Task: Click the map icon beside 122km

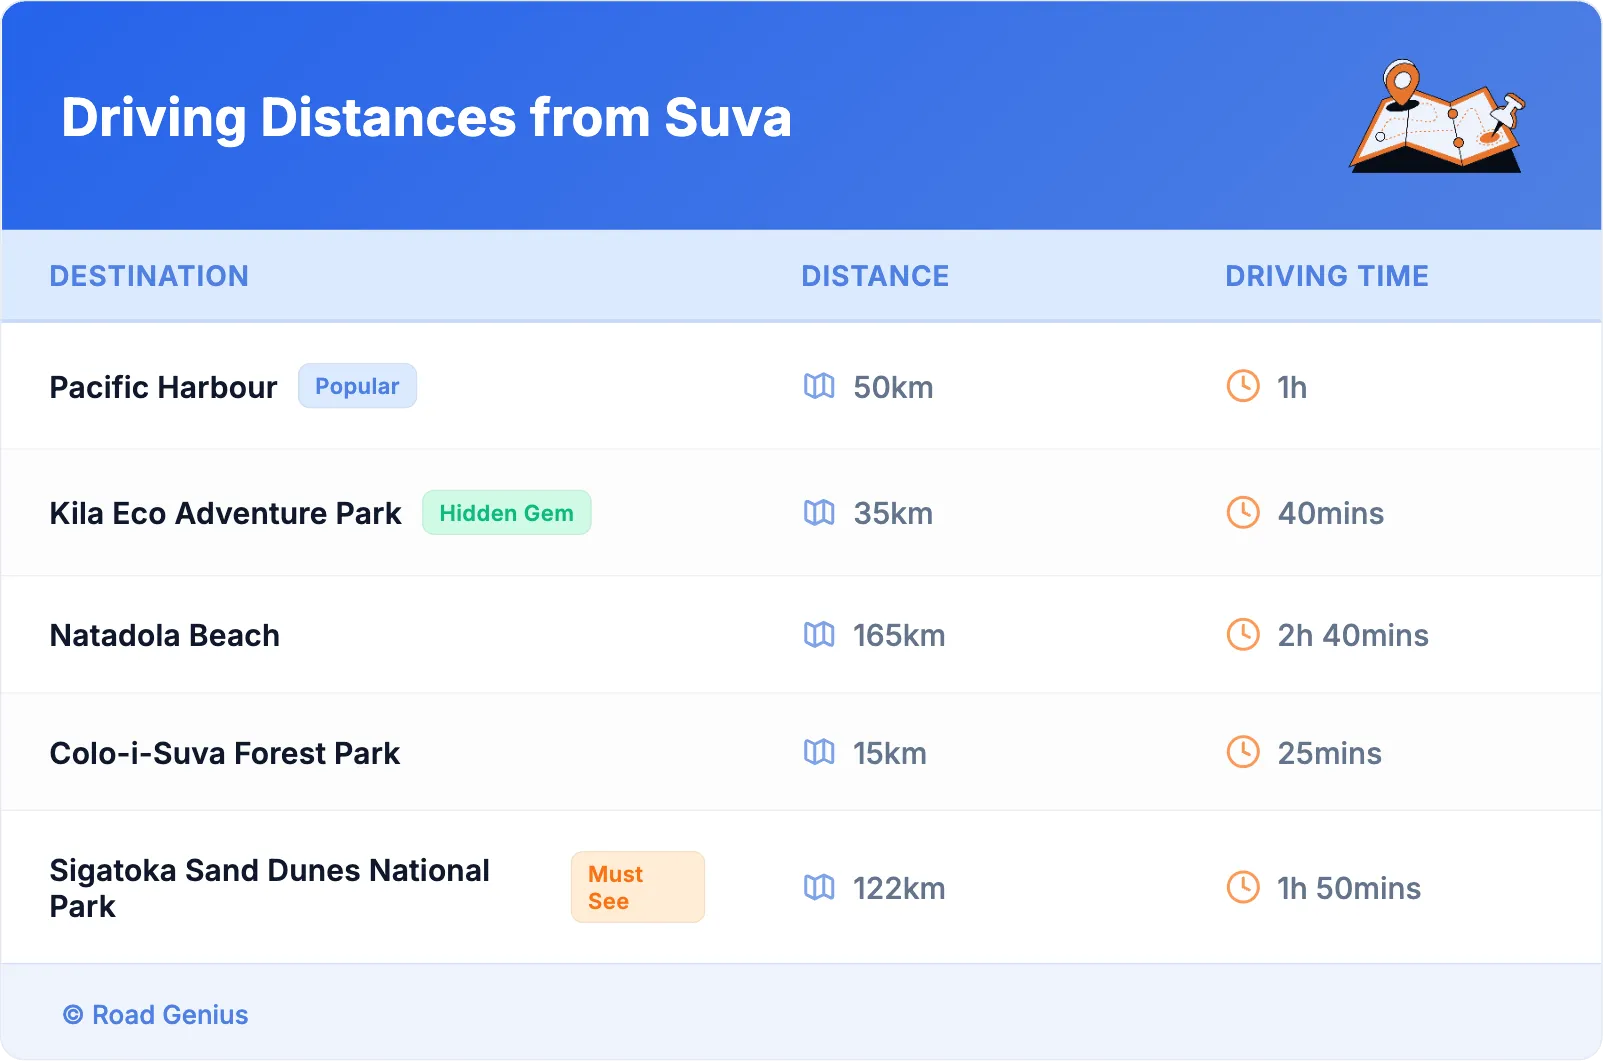Action: pyautogui.click(x=819, y=887)
